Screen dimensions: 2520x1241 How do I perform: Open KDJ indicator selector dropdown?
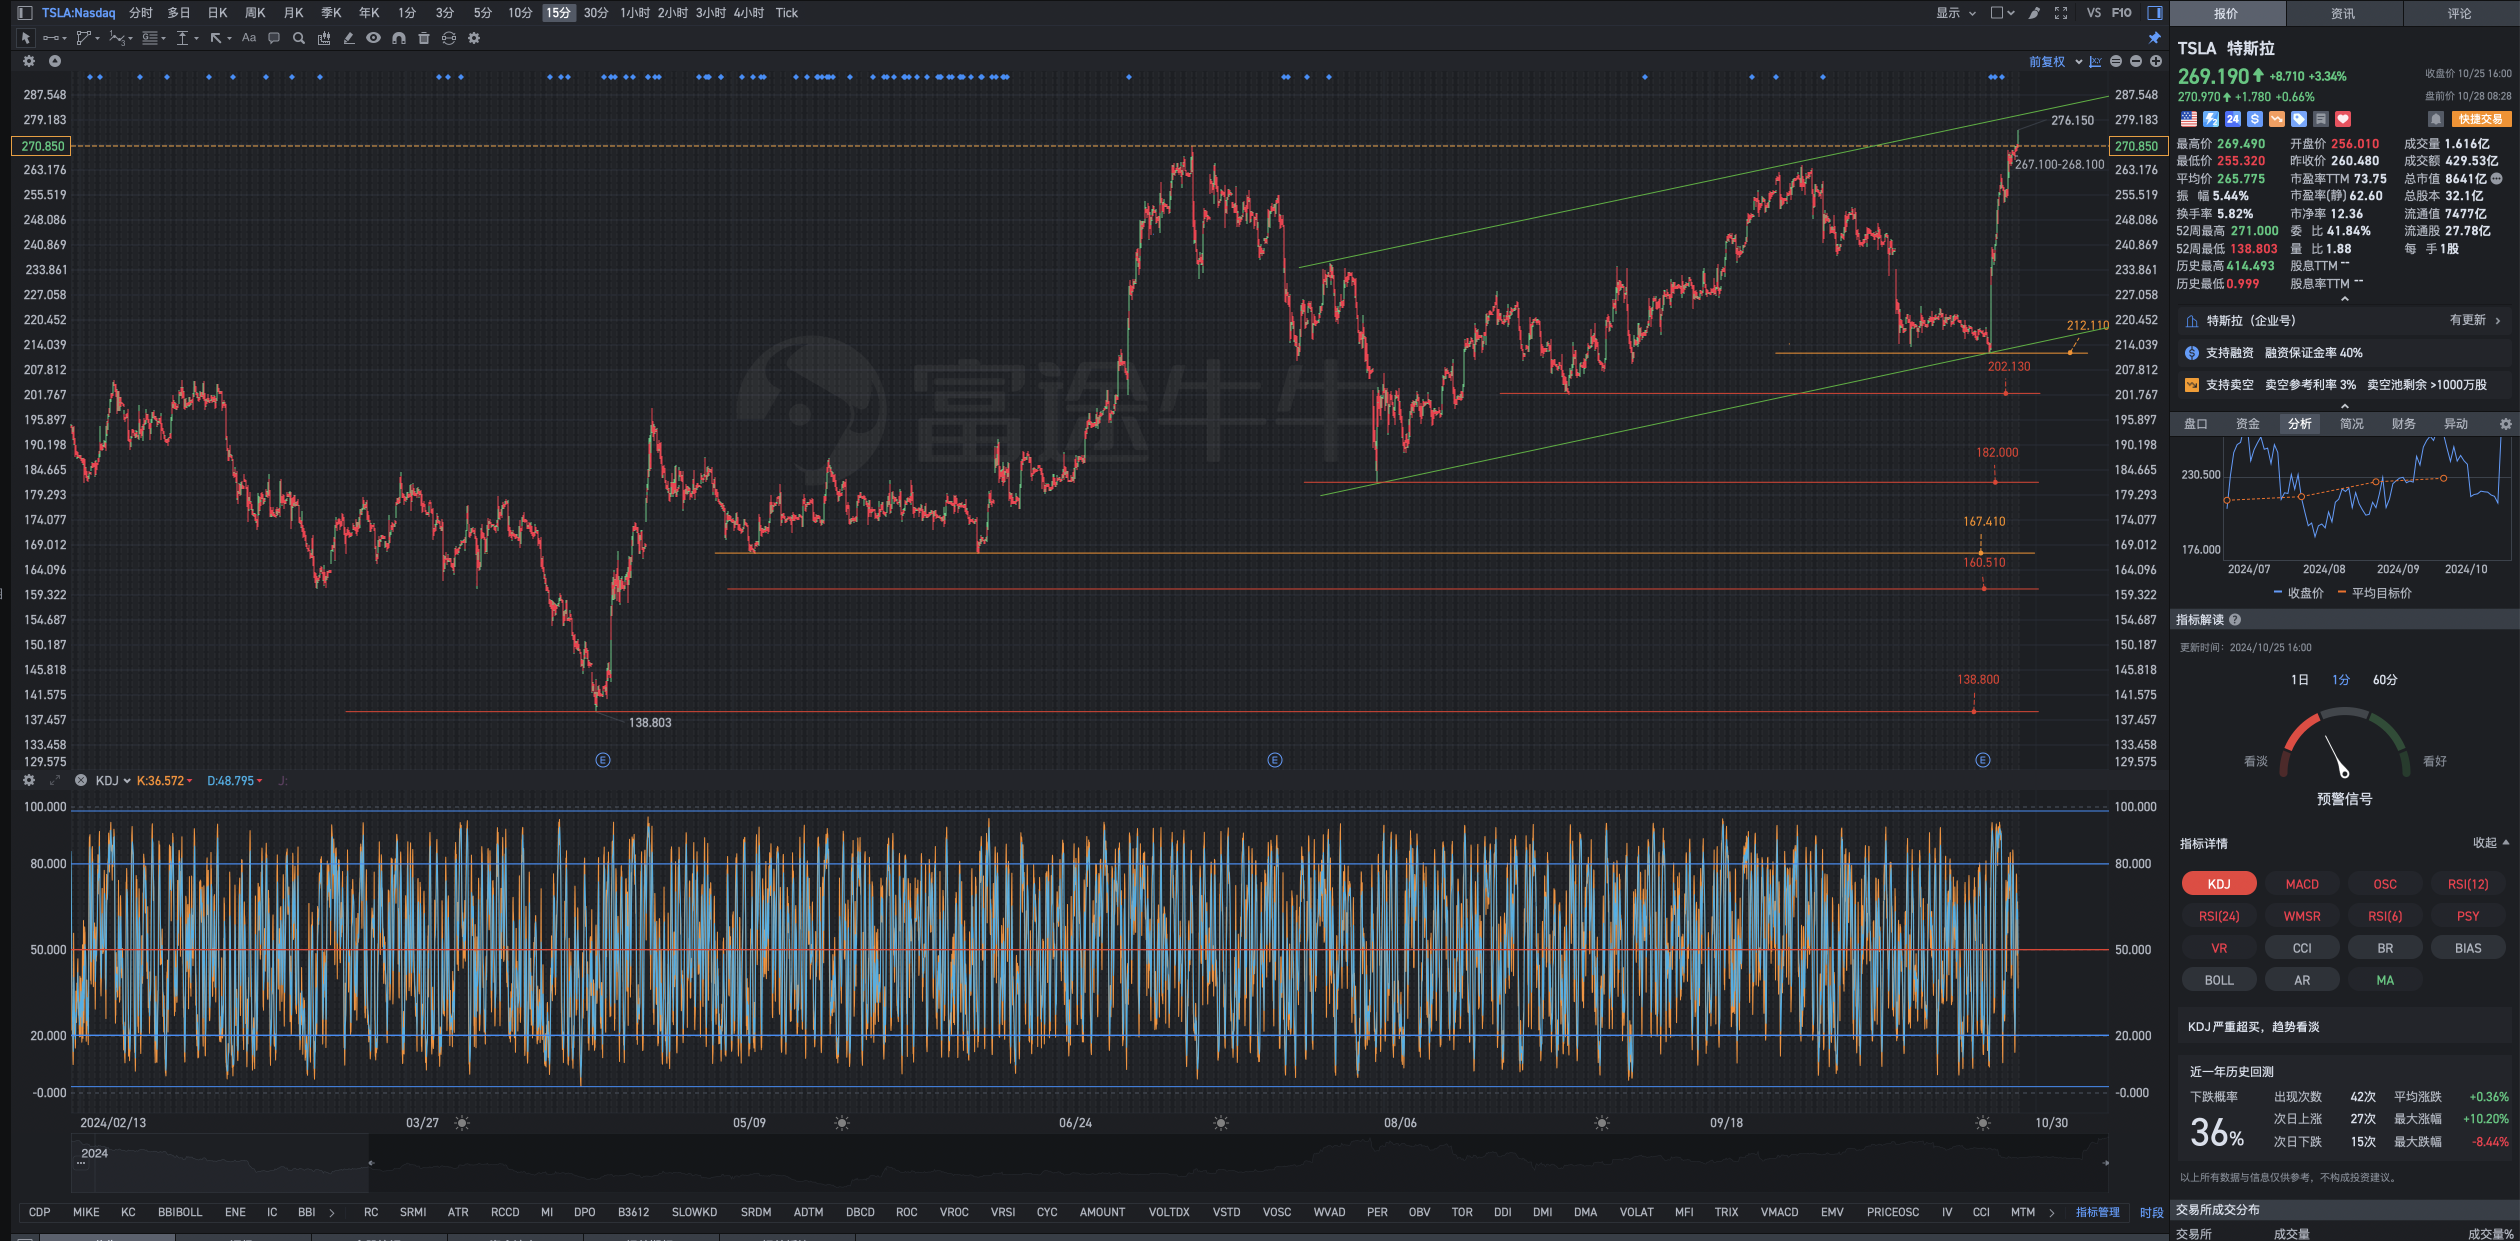[113, 781]
